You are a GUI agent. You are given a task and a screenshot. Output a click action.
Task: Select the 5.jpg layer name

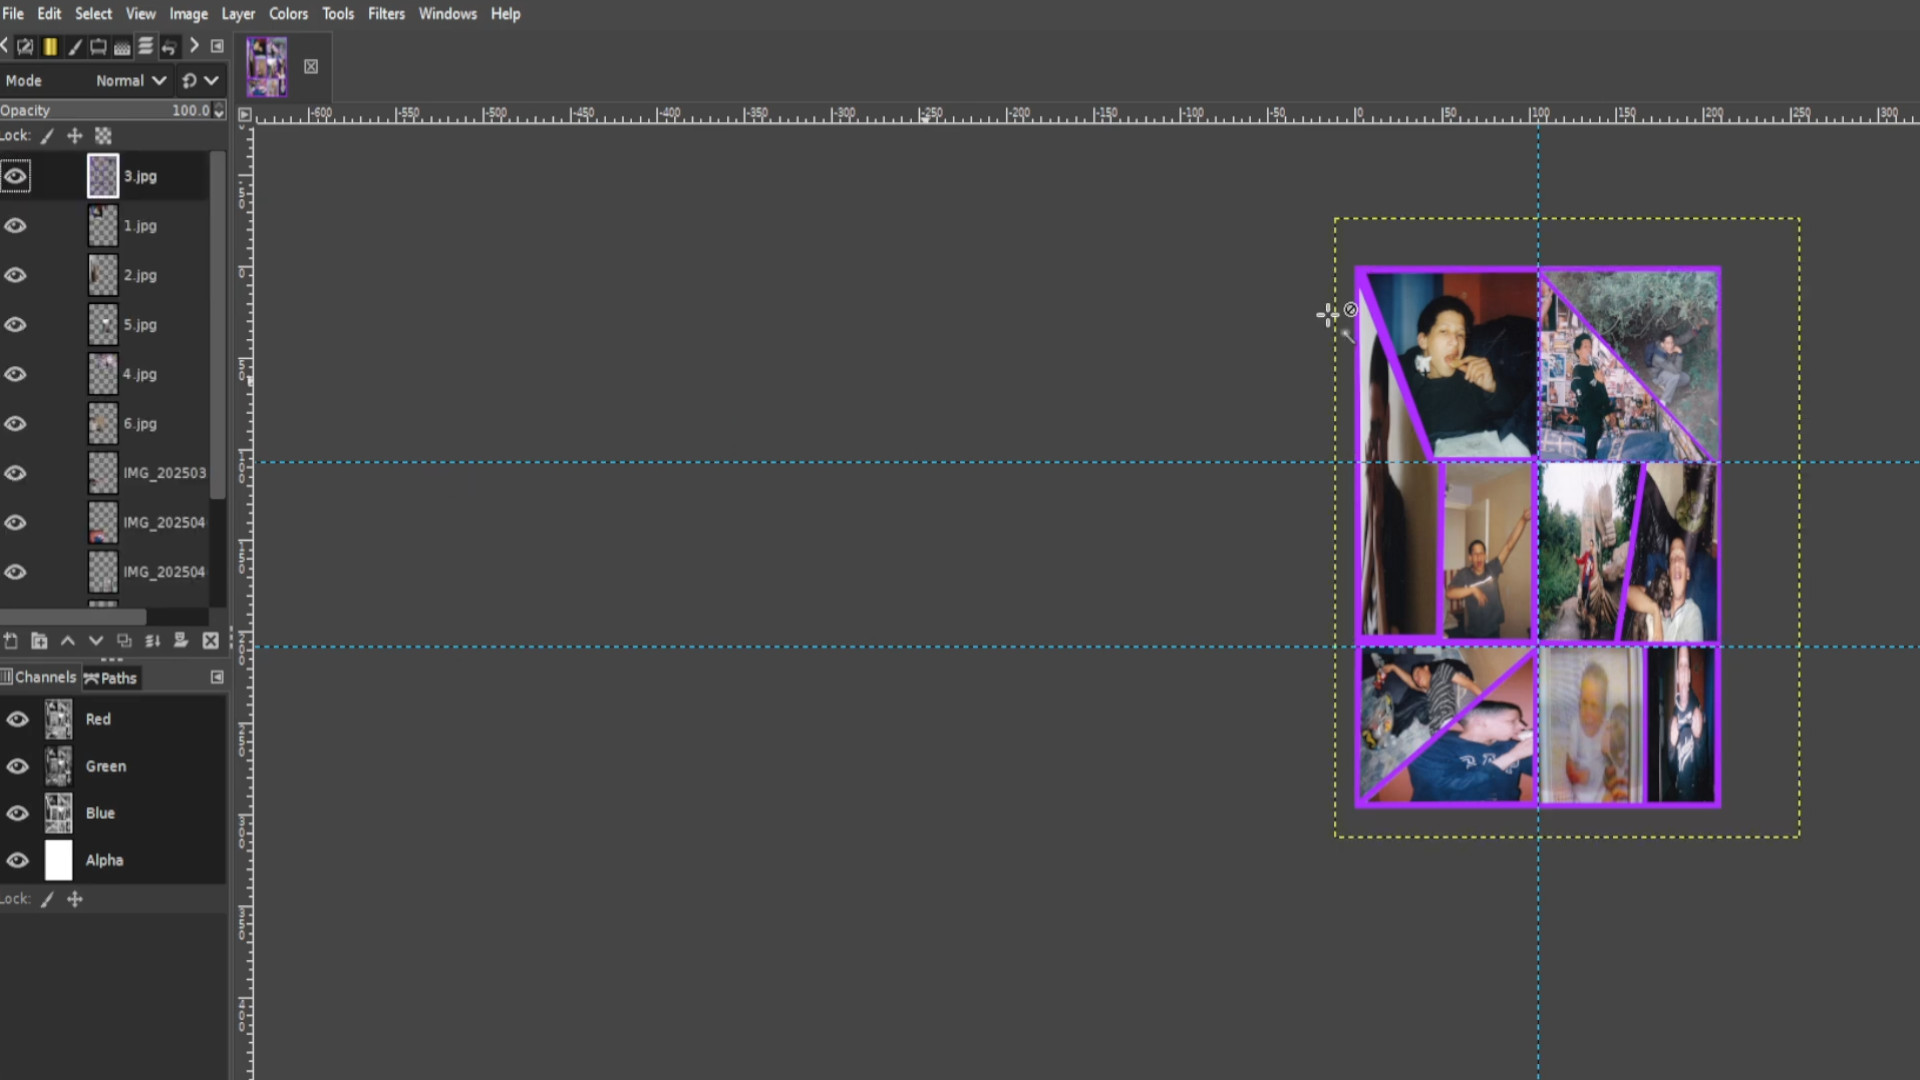140,325
